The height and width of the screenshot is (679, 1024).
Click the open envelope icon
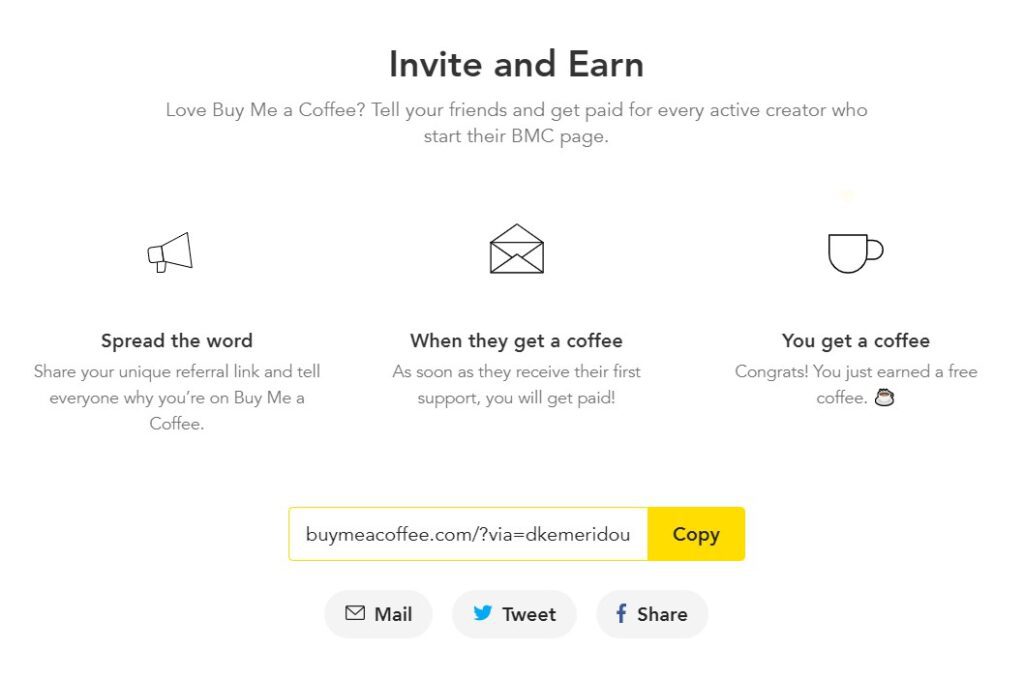click(x=517, y=249)
